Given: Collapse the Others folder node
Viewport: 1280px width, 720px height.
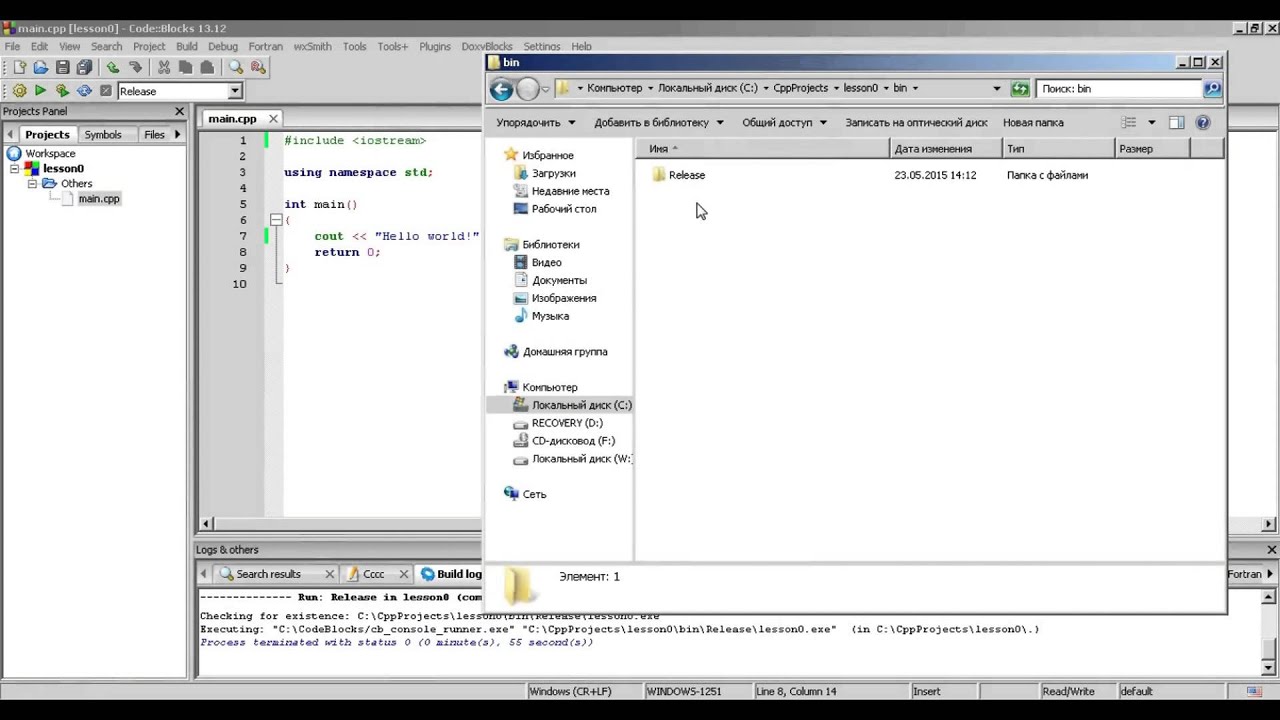Looking at the screenshot, I should 32,184.
